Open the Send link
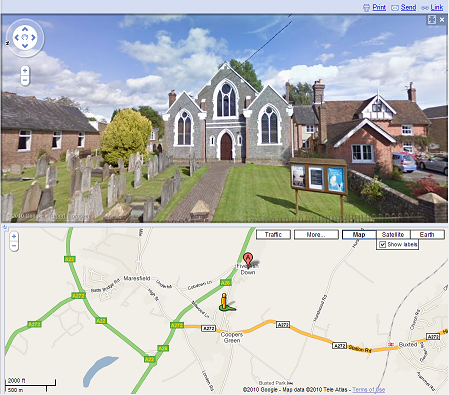This screenshot has width=449, height=395. (408, 7)
